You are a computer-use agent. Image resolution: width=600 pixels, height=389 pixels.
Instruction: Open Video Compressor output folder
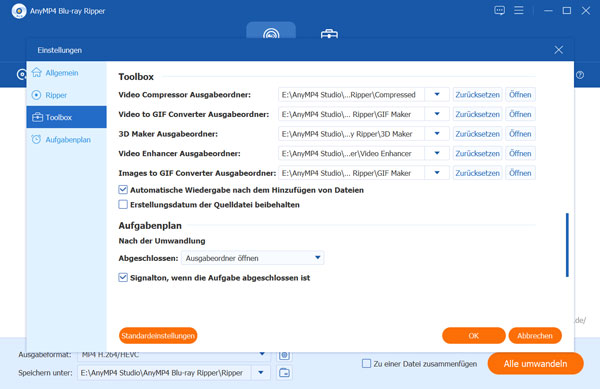pos(520,94)
